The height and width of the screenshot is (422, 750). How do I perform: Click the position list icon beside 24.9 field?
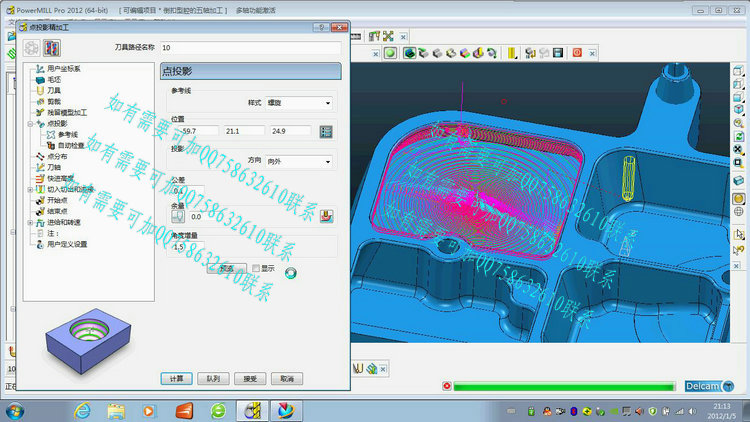click(326, 132)
